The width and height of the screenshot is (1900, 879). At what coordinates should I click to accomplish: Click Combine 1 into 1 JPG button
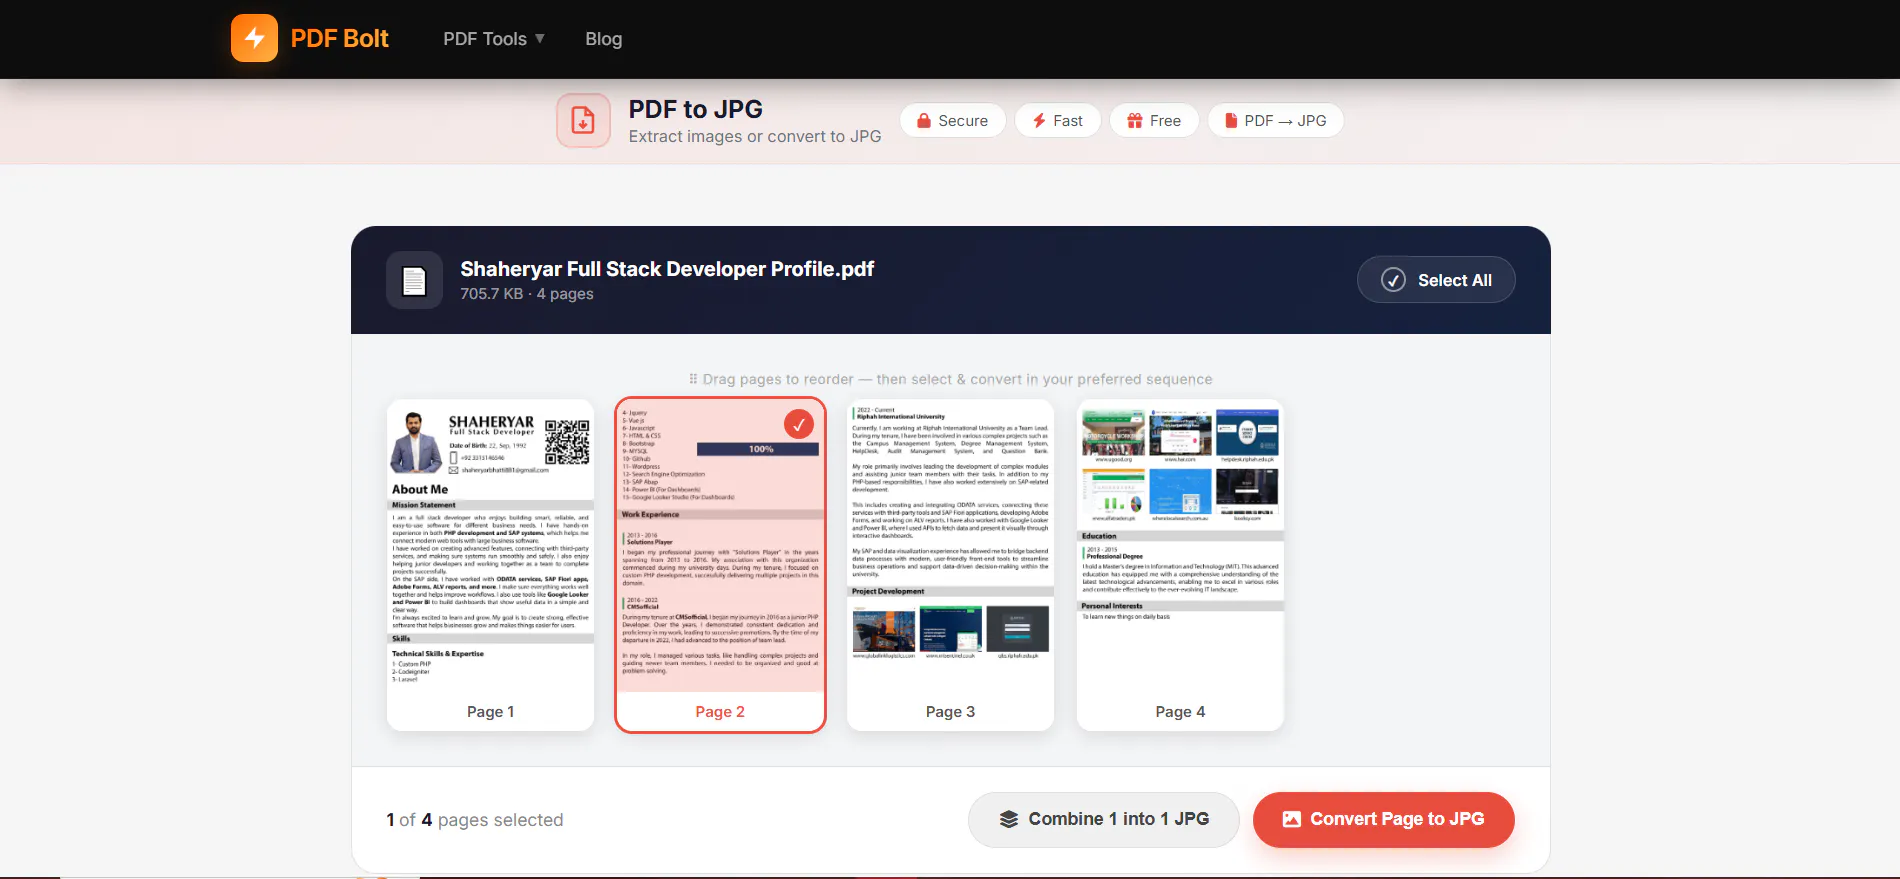click(x=1104, y=820)
